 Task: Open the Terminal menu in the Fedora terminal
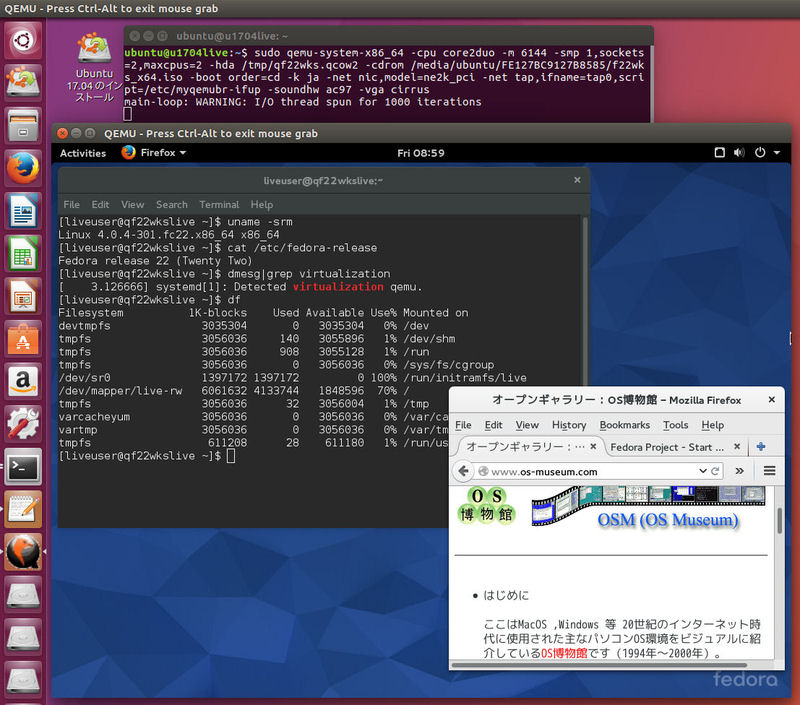(x=219, y=205)
